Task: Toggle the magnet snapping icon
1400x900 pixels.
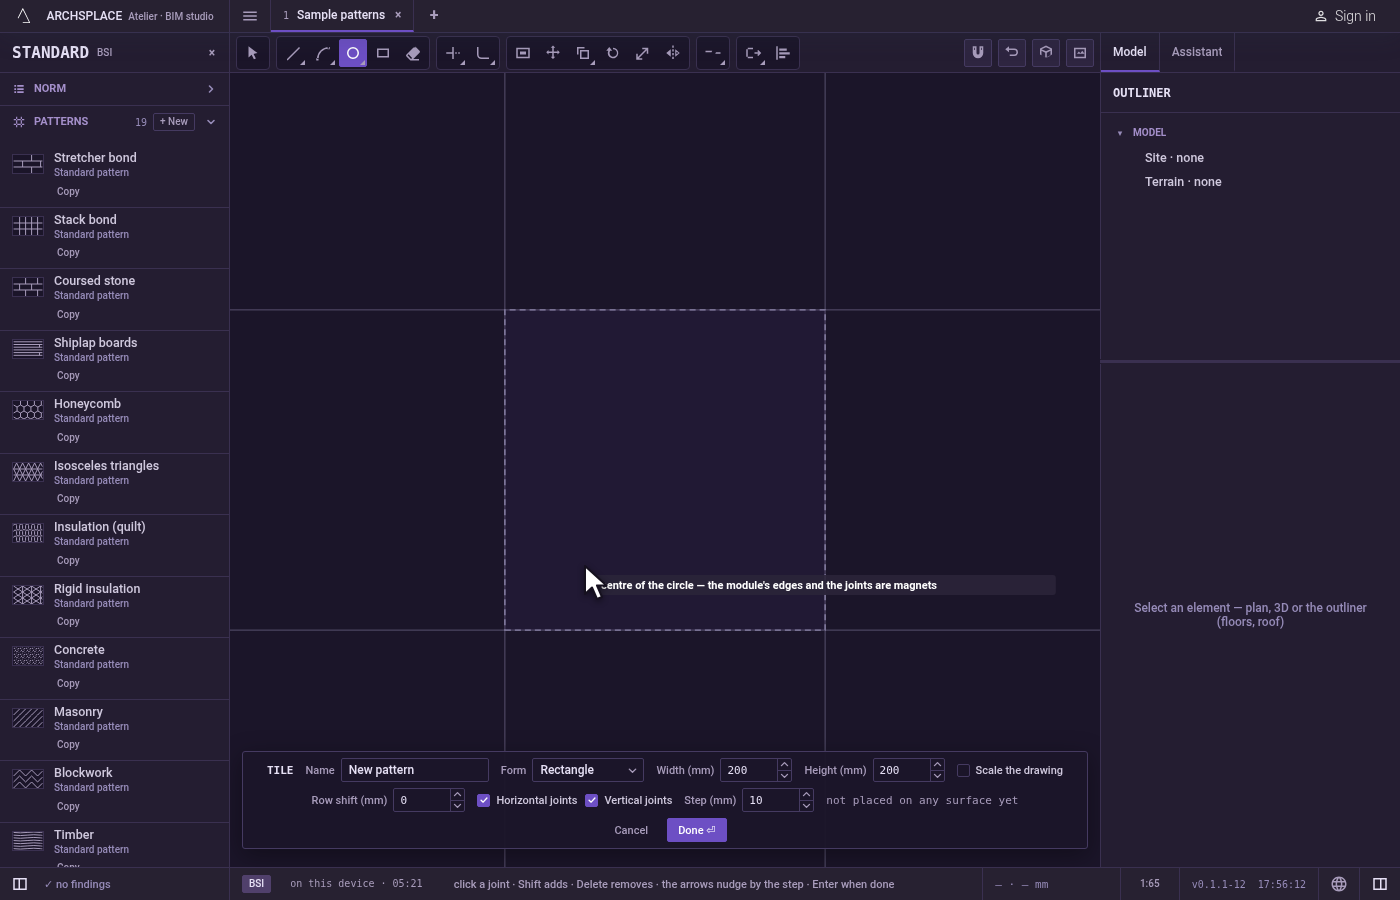Action: coord(978,53)
